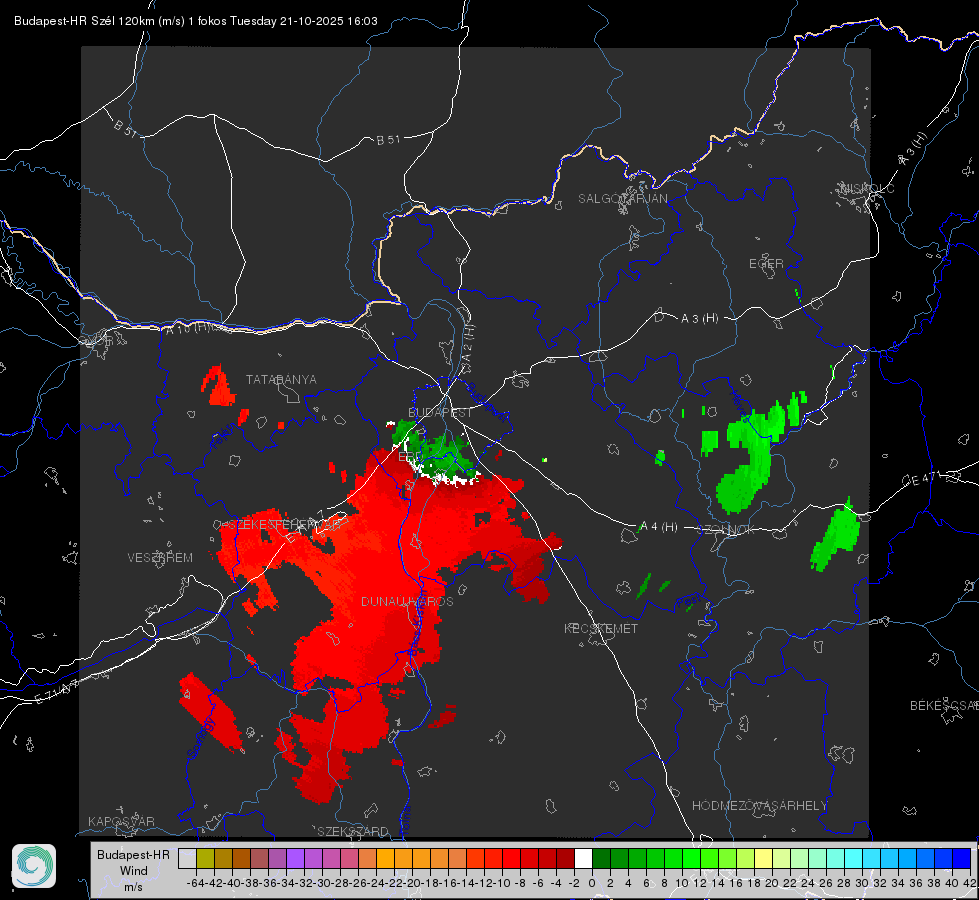The image size is (979, 900).
Task: Click the TATABÁNYA city label
Action: (x=281, y=379)
